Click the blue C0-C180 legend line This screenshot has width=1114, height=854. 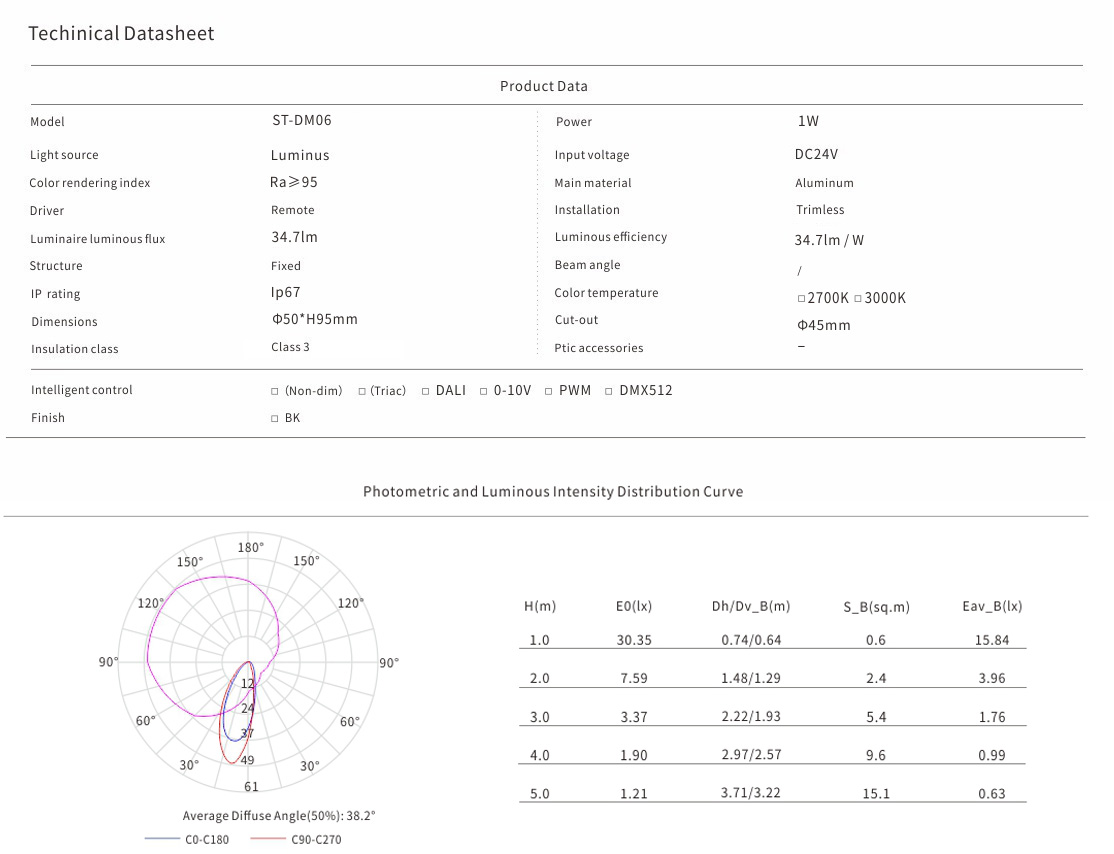[x=162, y=838]
